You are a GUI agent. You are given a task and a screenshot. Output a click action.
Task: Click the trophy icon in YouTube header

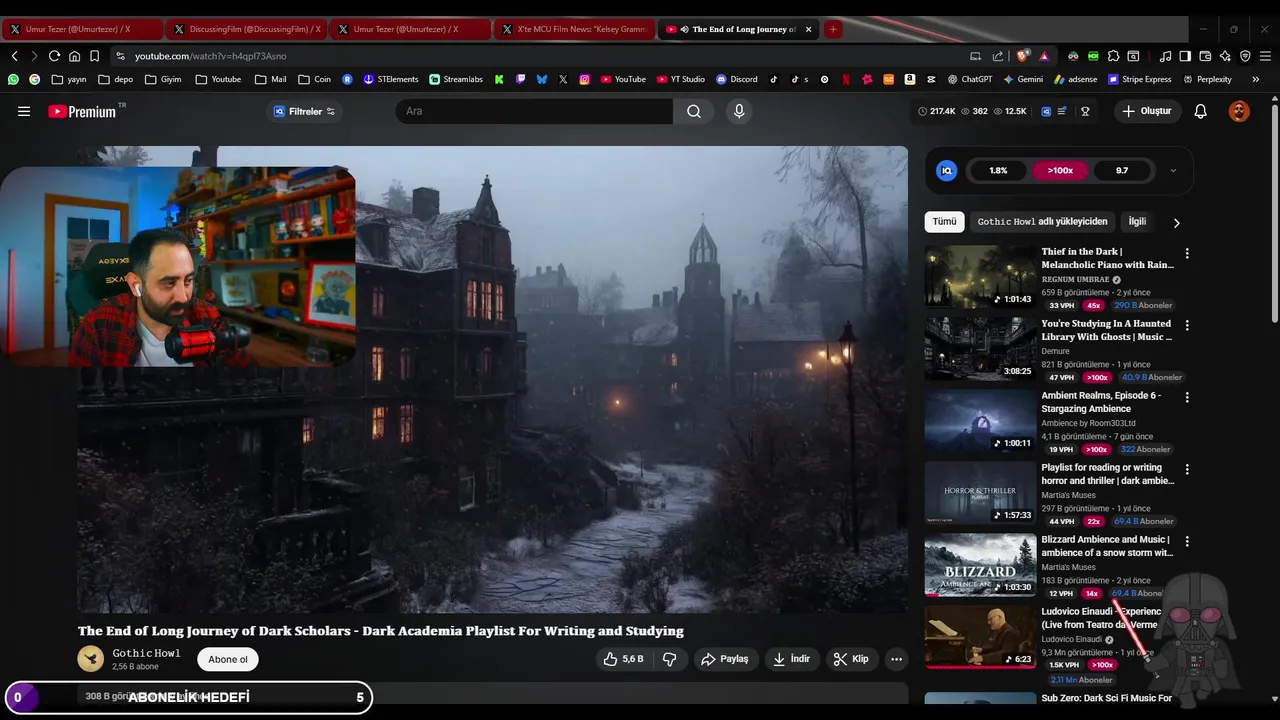click(1085, 111)
